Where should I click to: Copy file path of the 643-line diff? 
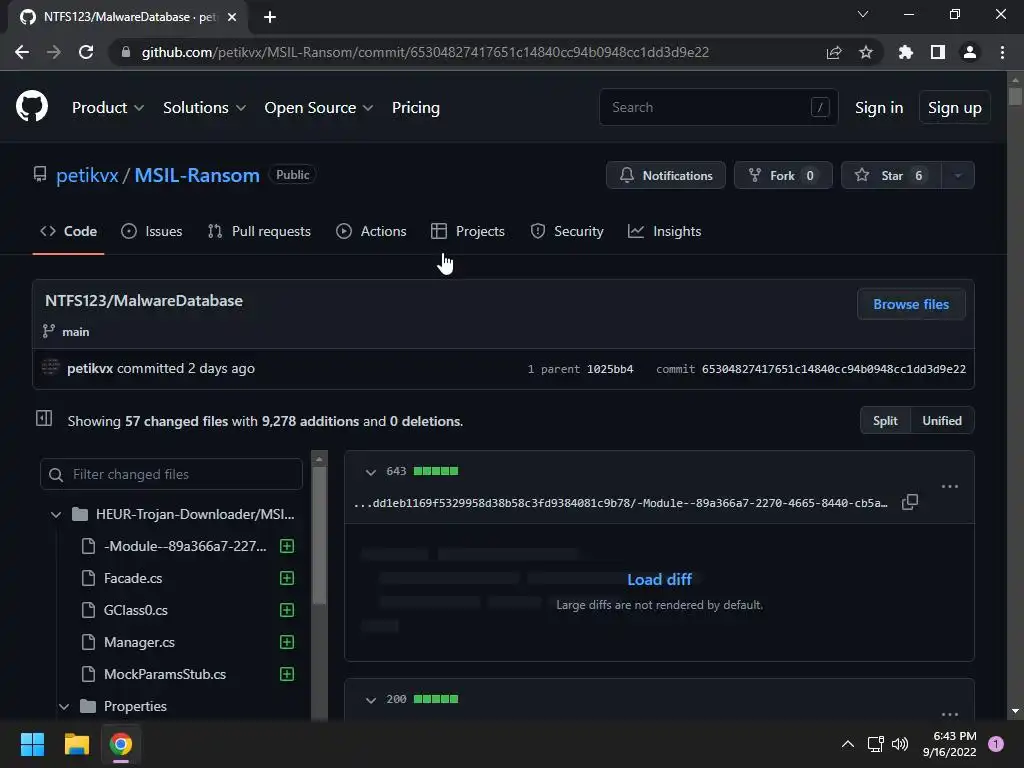[x=910, y=502]
